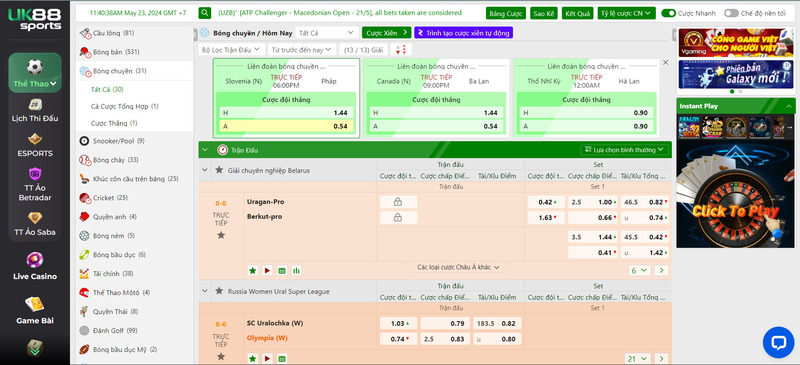Open the 21 markets dropdown for SC Uralochka
The image size is (800, 365).
[x=638, y=359]
